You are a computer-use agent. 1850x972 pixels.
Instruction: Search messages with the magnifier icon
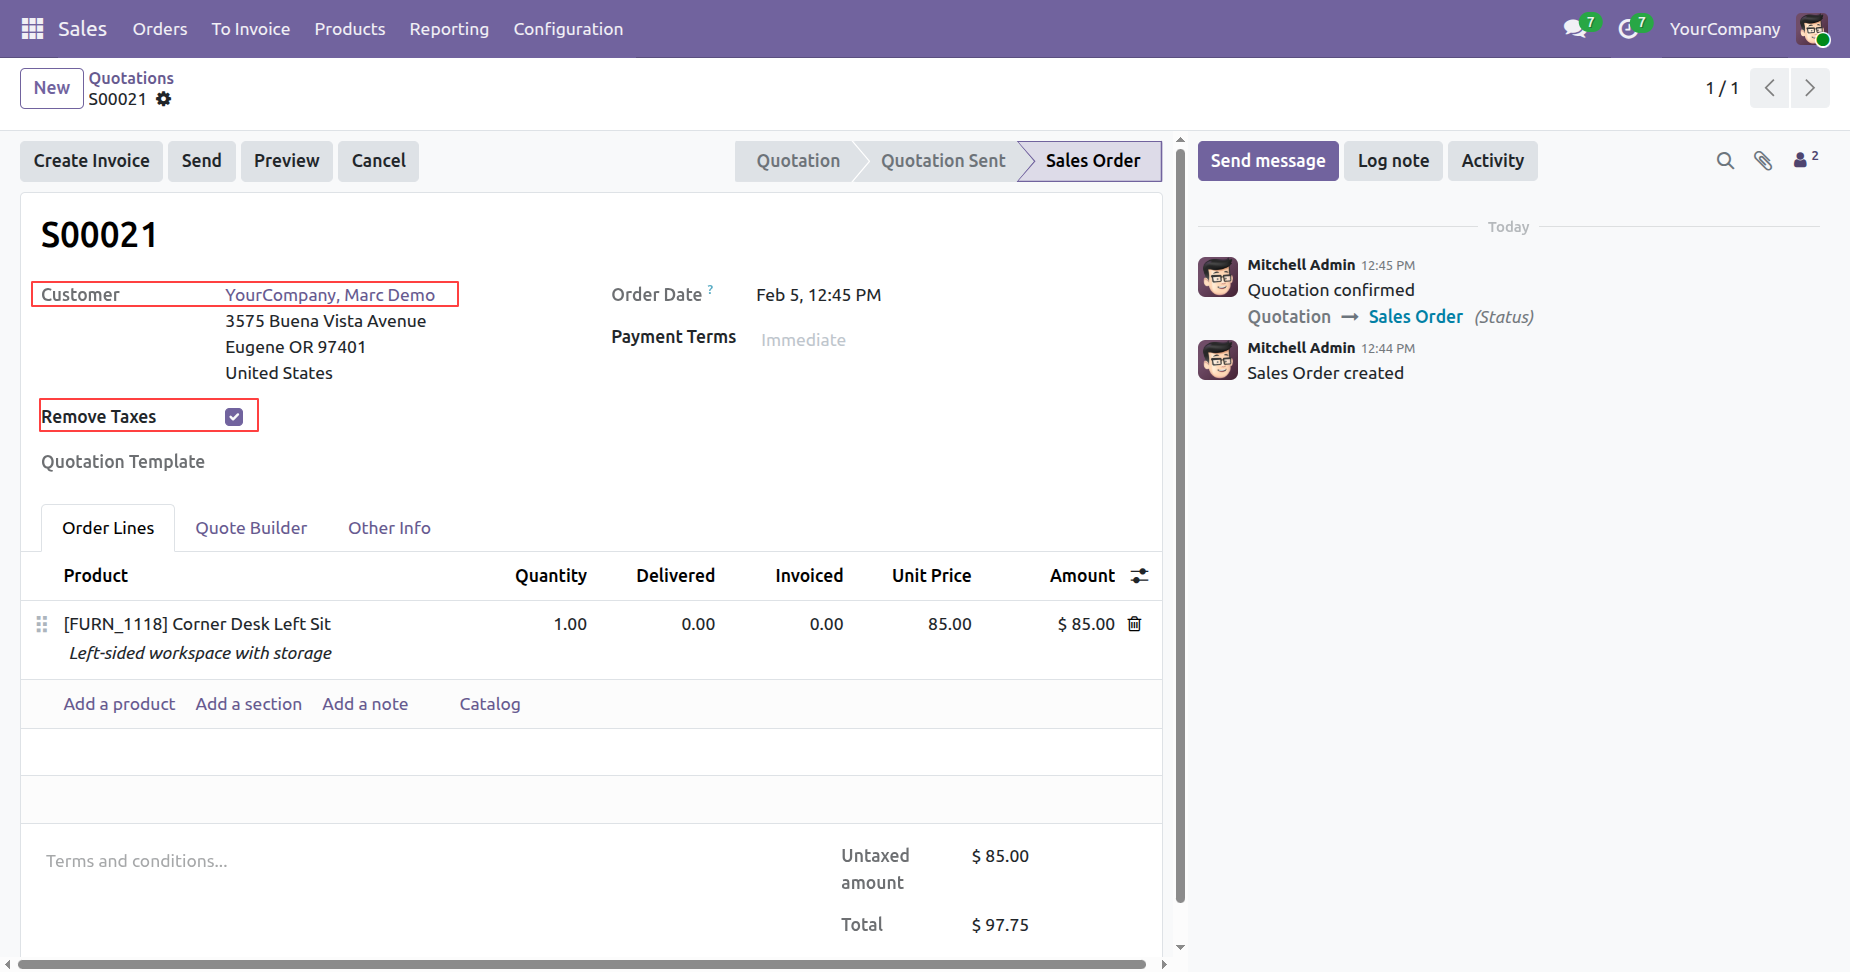[1725, 161]
